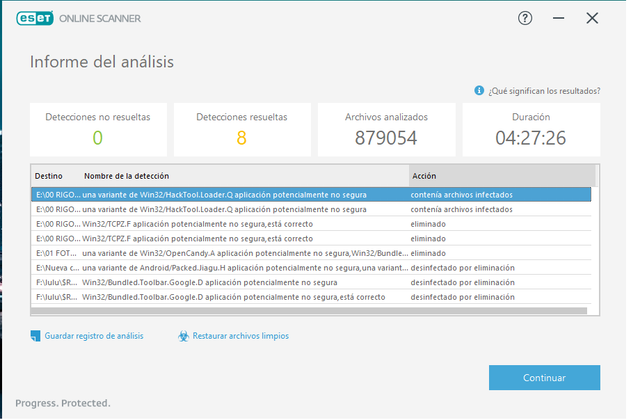Viewport: 640px width, 420px height.
Task: Sort by the Destino column header
Action: (49, 176)
